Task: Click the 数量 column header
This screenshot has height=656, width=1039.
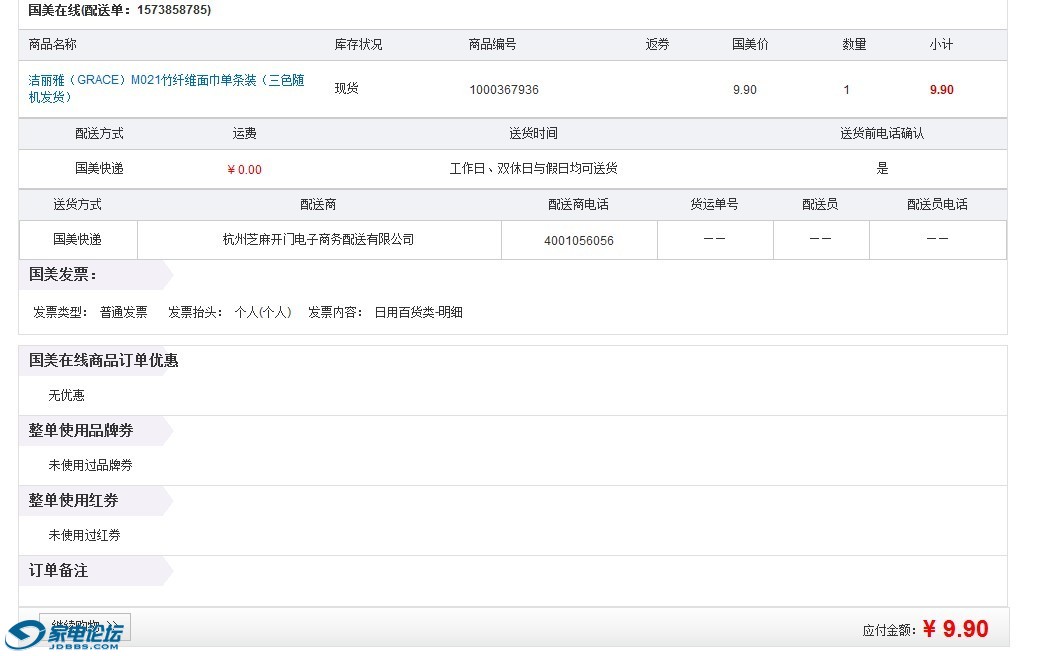Action: point(854,44)
